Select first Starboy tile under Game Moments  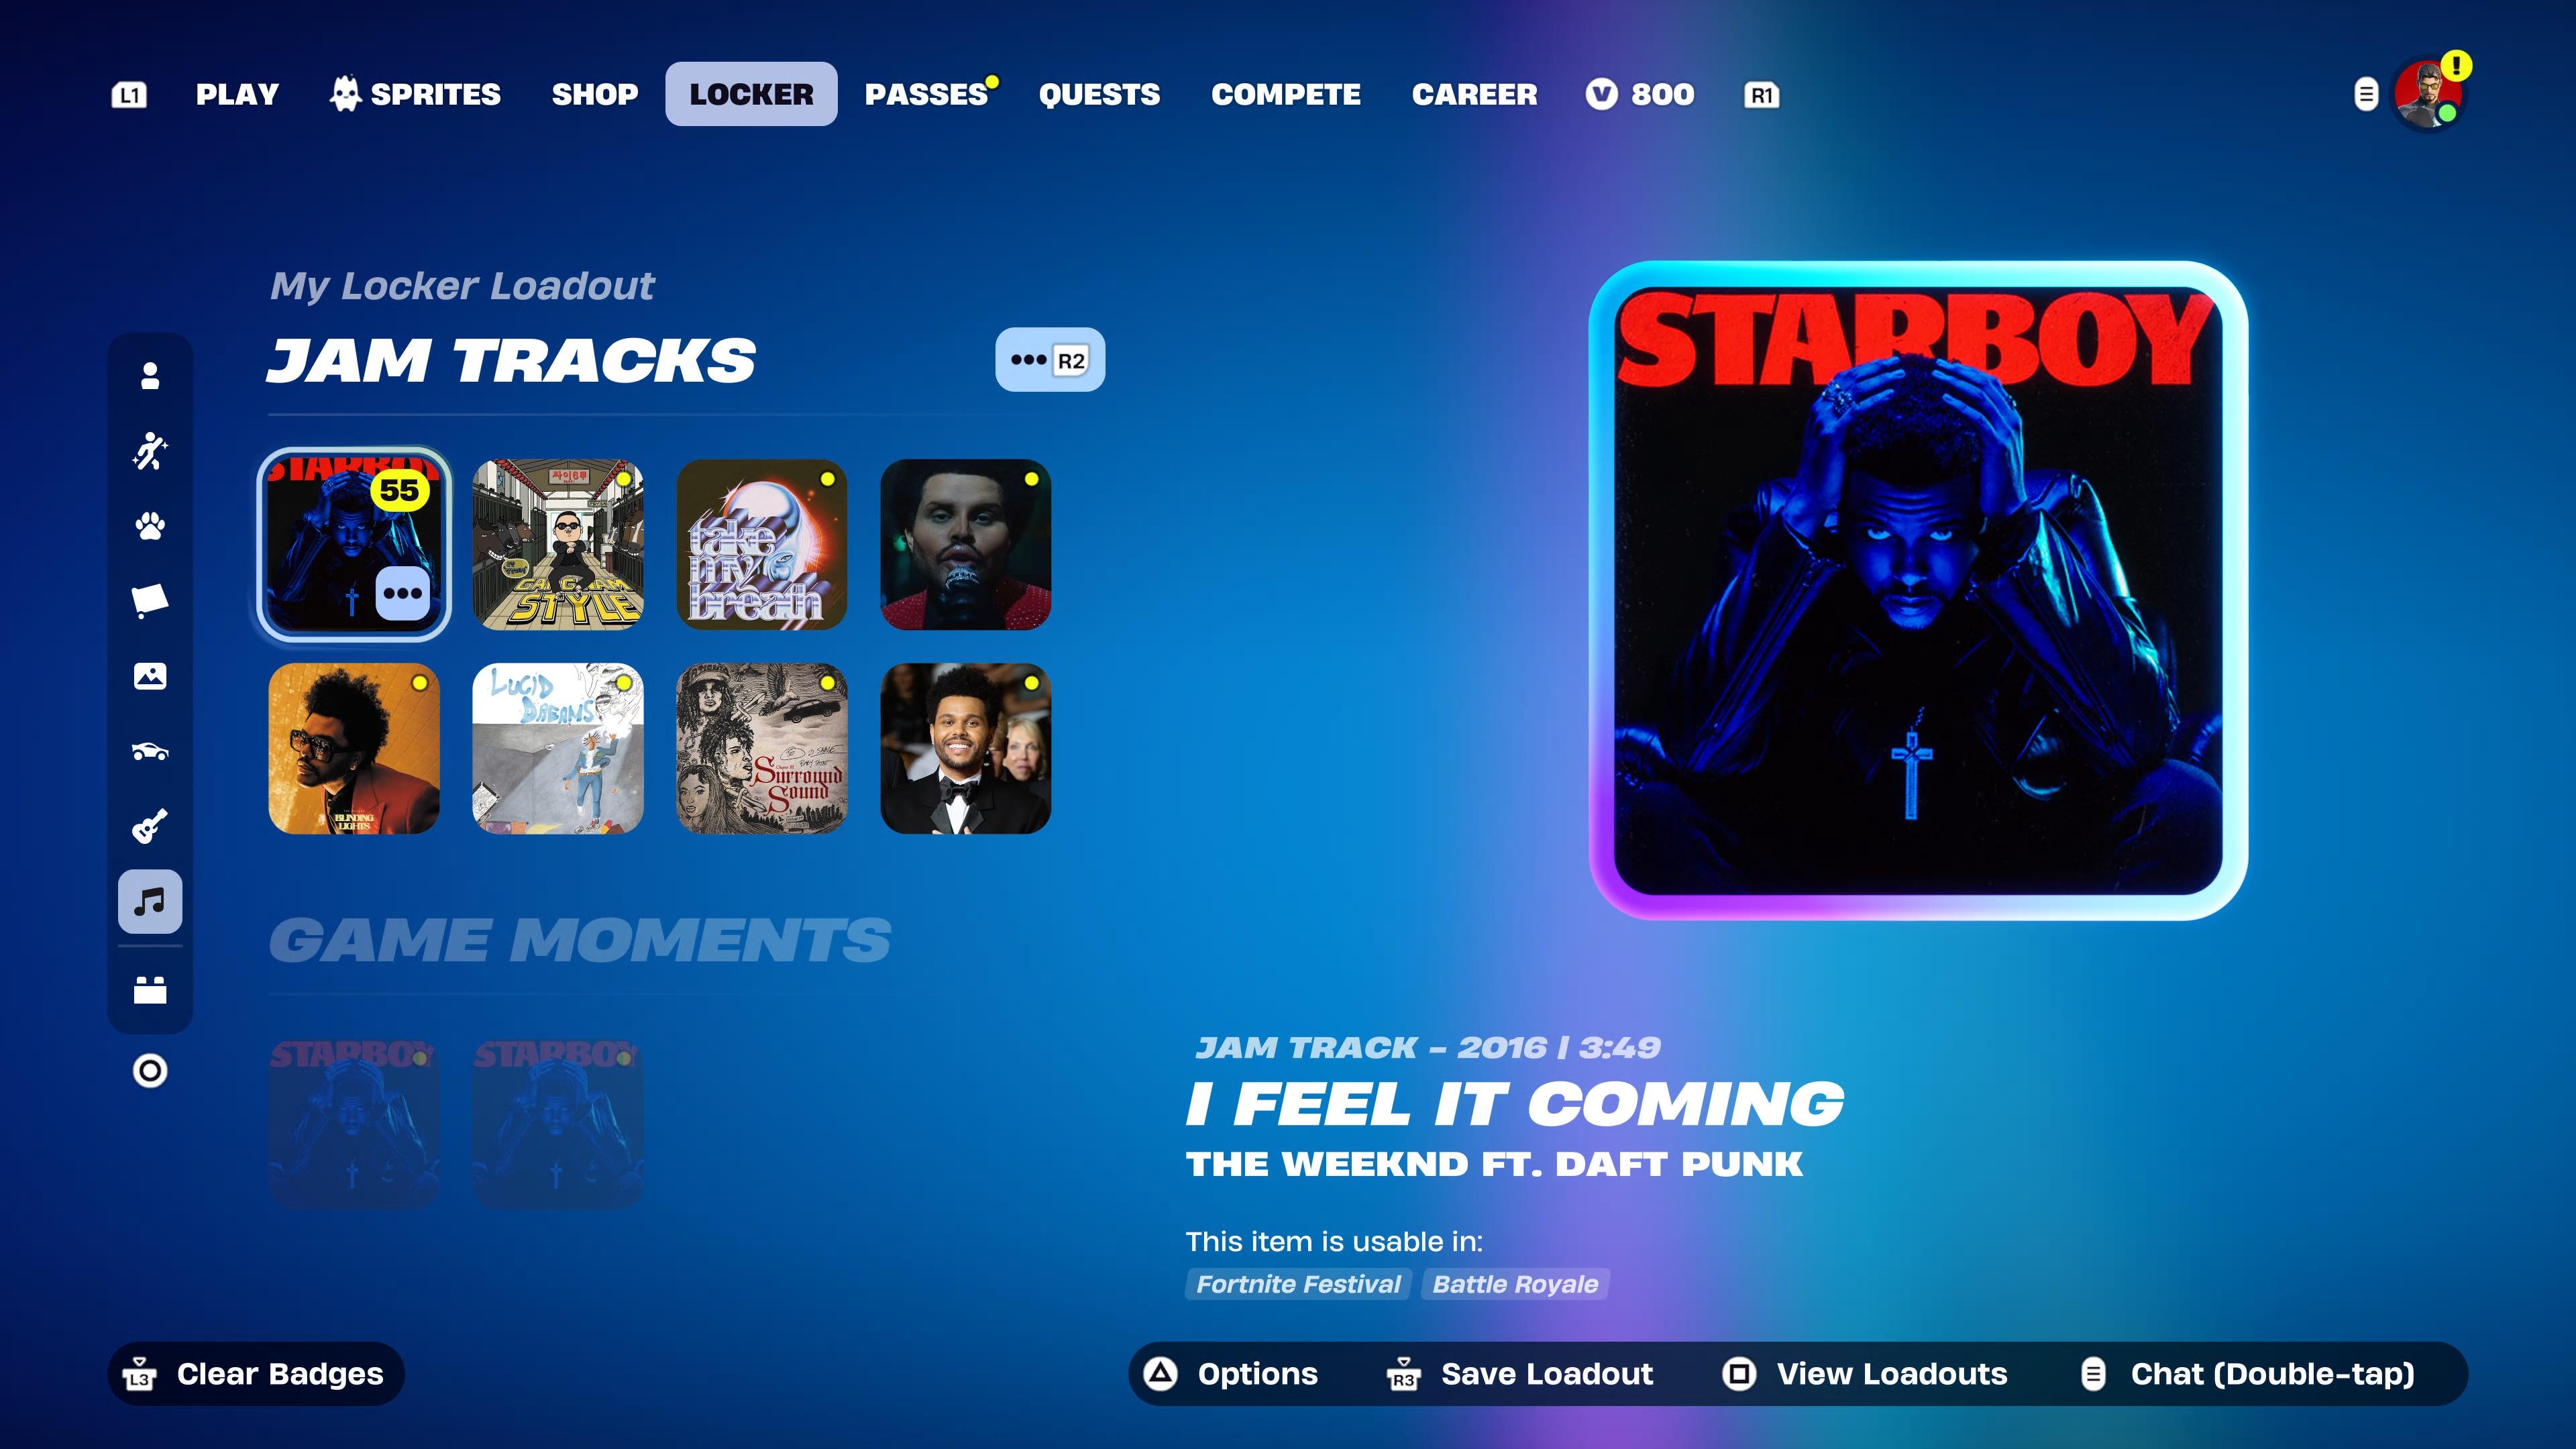pyautogui.click(x=354, y=1125)
